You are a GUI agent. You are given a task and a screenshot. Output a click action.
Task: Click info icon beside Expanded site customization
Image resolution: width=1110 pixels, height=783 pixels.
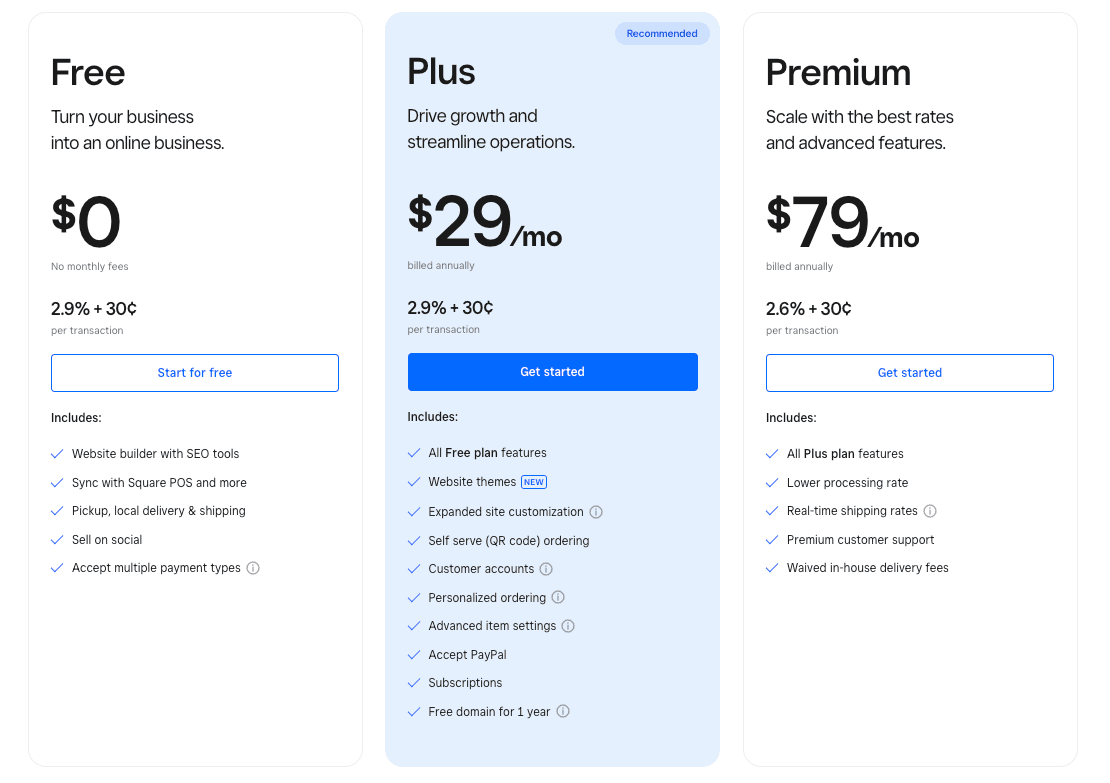596,512
